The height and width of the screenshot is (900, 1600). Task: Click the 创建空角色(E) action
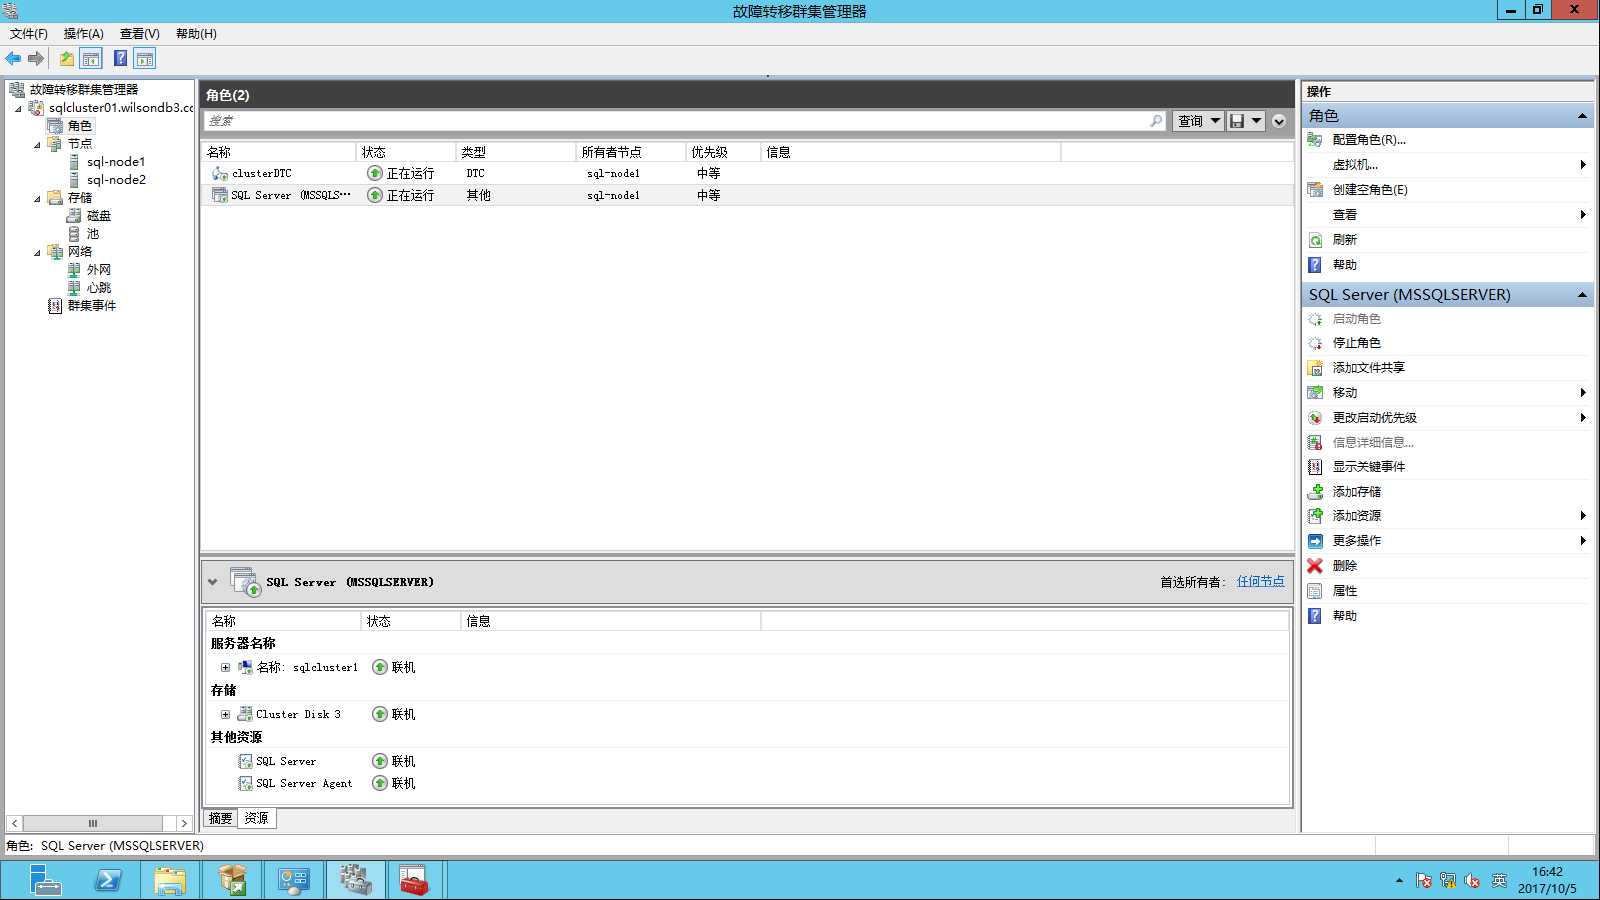click(1369, 190)
